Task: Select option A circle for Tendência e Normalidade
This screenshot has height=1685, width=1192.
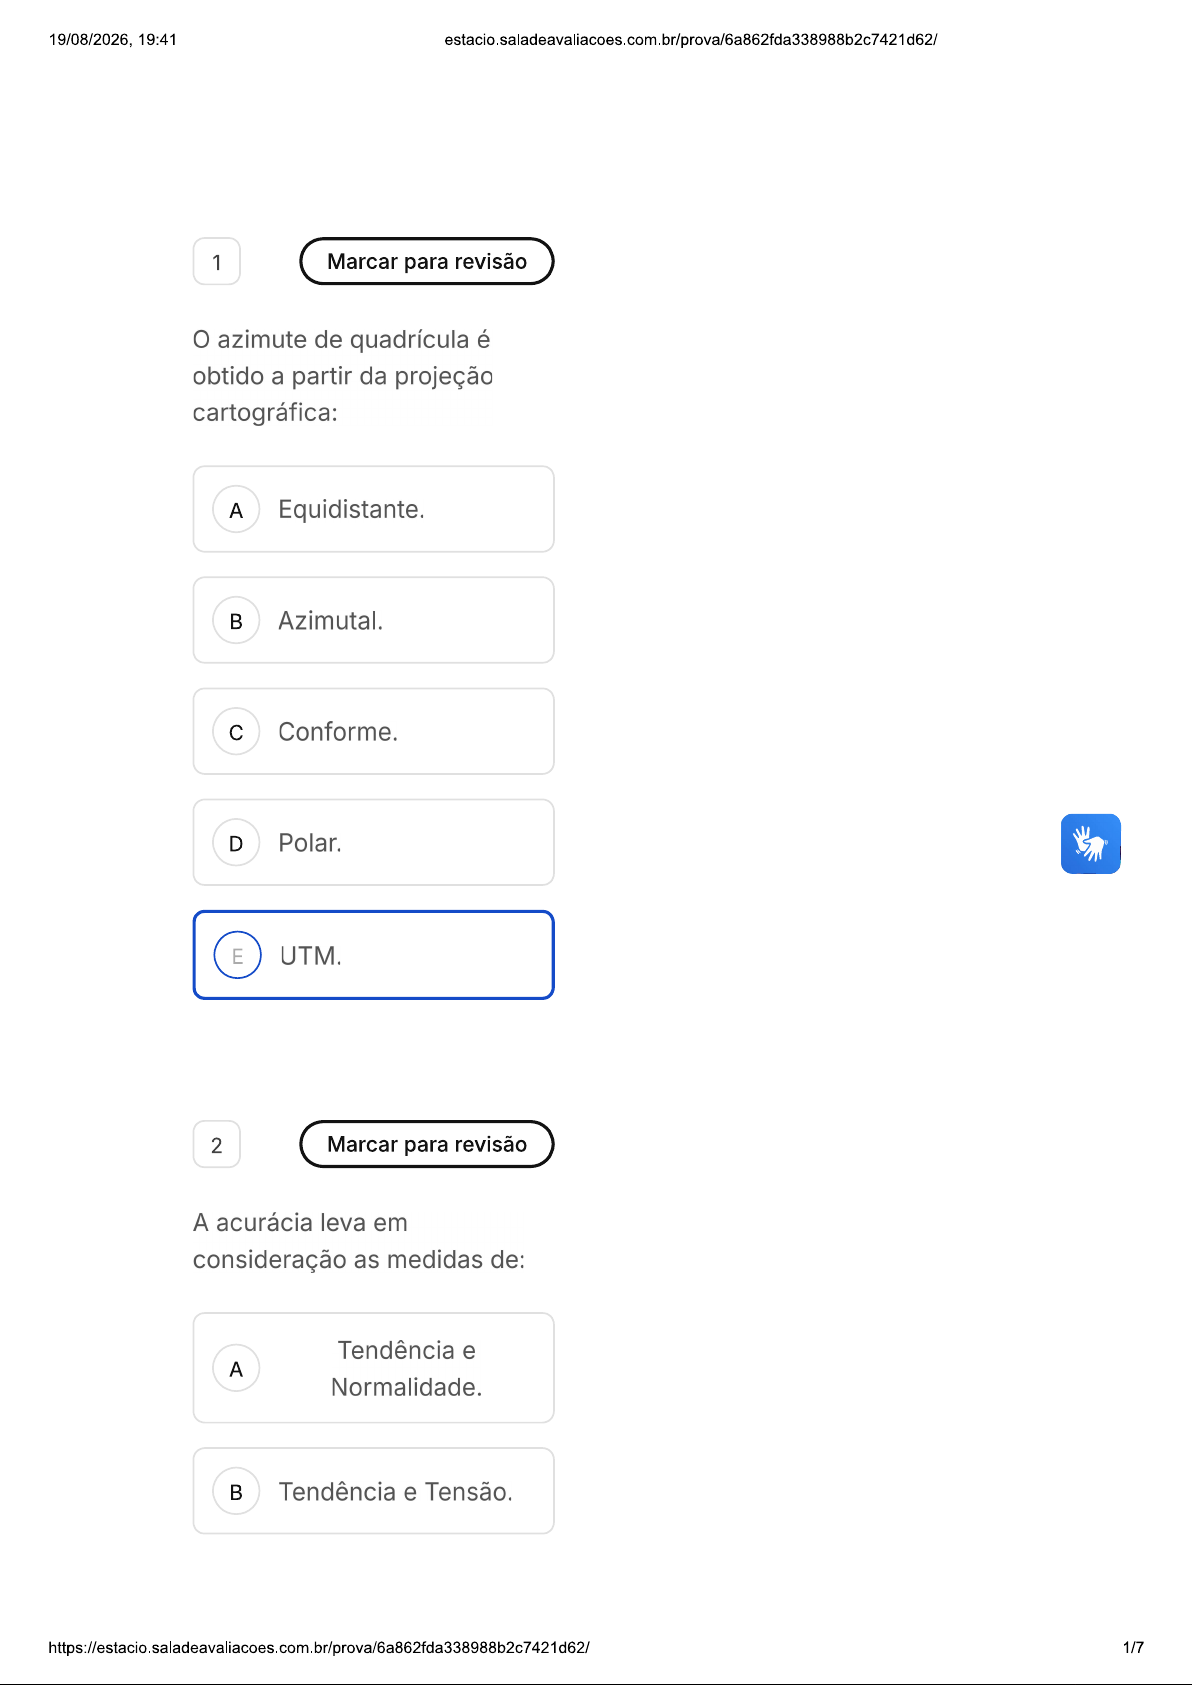Action: click(x=236, y=1368)
